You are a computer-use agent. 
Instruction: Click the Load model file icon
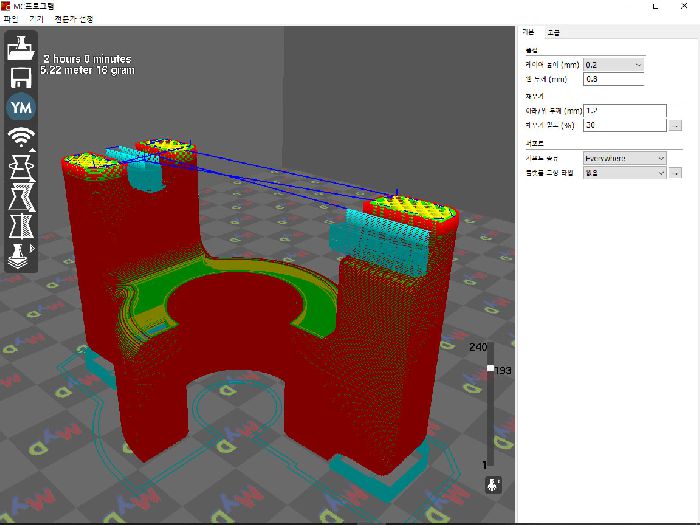[21, 48]
